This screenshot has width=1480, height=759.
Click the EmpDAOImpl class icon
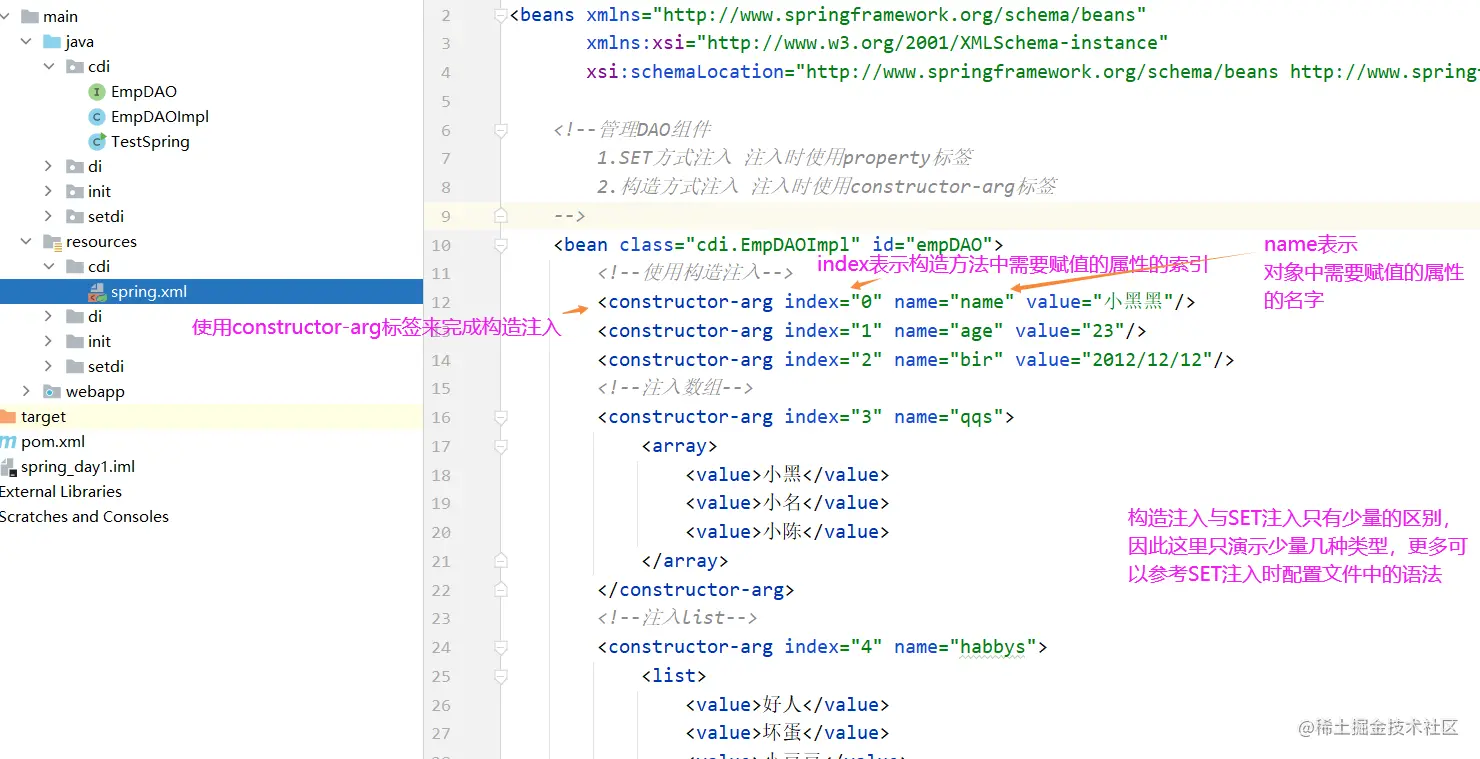click(97, 117)
